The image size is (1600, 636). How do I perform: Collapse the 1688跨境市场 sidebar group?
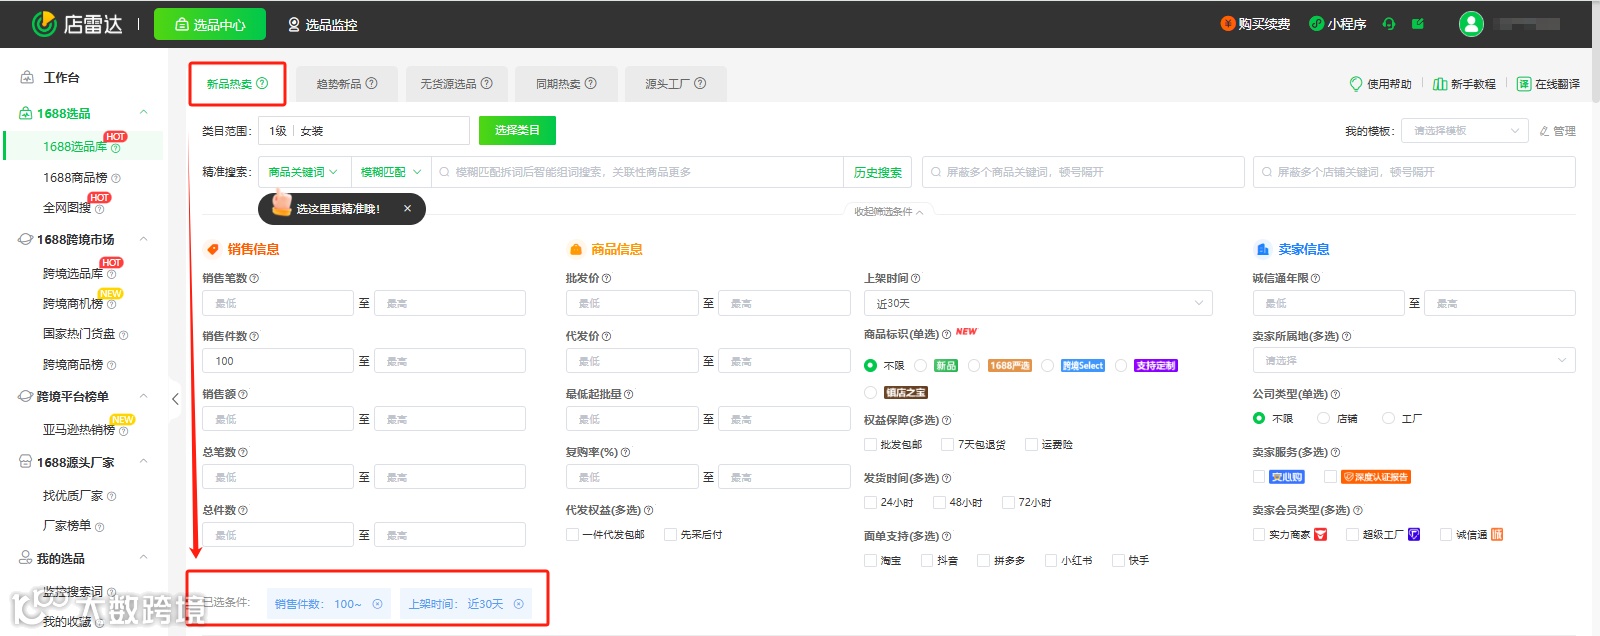pyautogui.click(x=144, y=239)
